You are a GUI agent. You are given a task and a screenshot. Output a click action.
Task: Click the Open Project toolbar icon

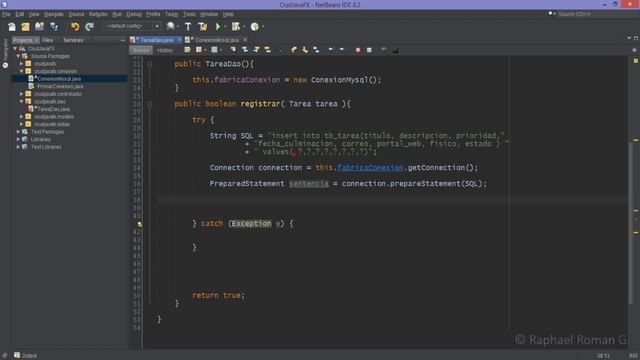click(x=39, y=27)
